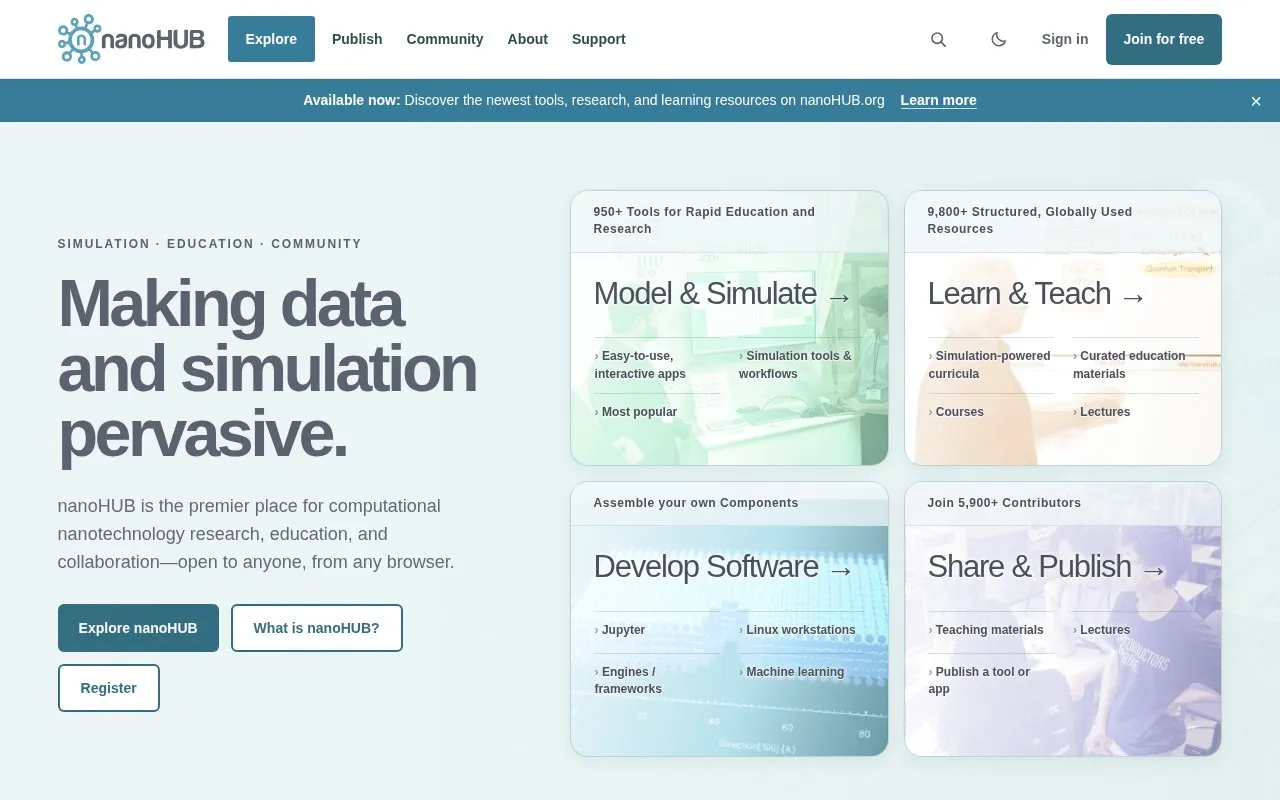1280x800 pixels.
Task: Toggle dark mode moon icon
Action: click(x=998, y=39)
